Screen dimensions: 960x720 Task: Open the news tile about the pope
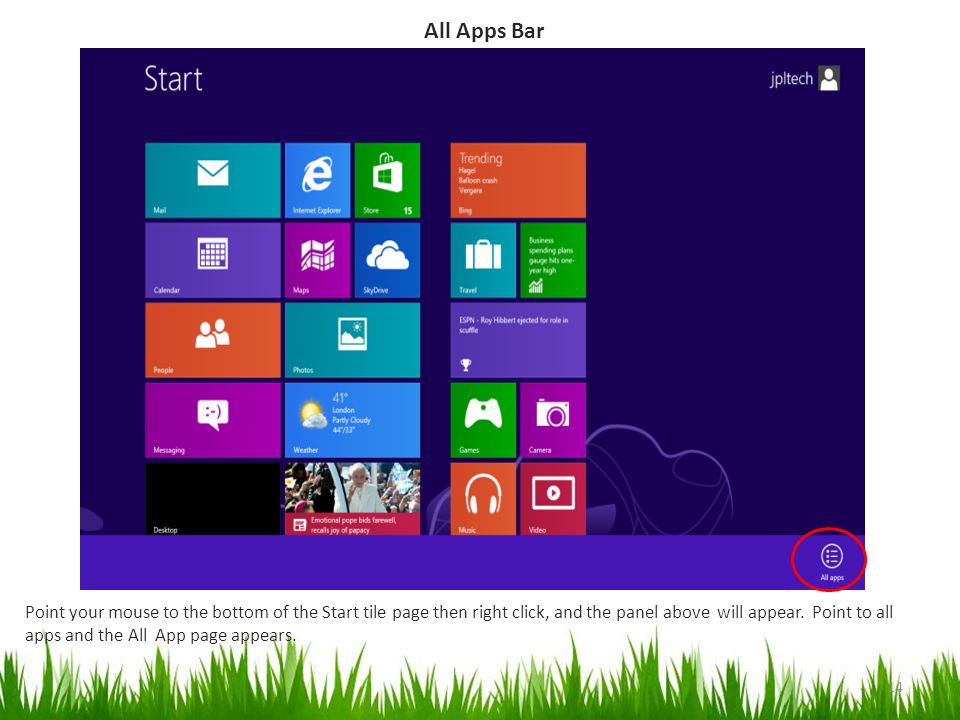point(352,499)
